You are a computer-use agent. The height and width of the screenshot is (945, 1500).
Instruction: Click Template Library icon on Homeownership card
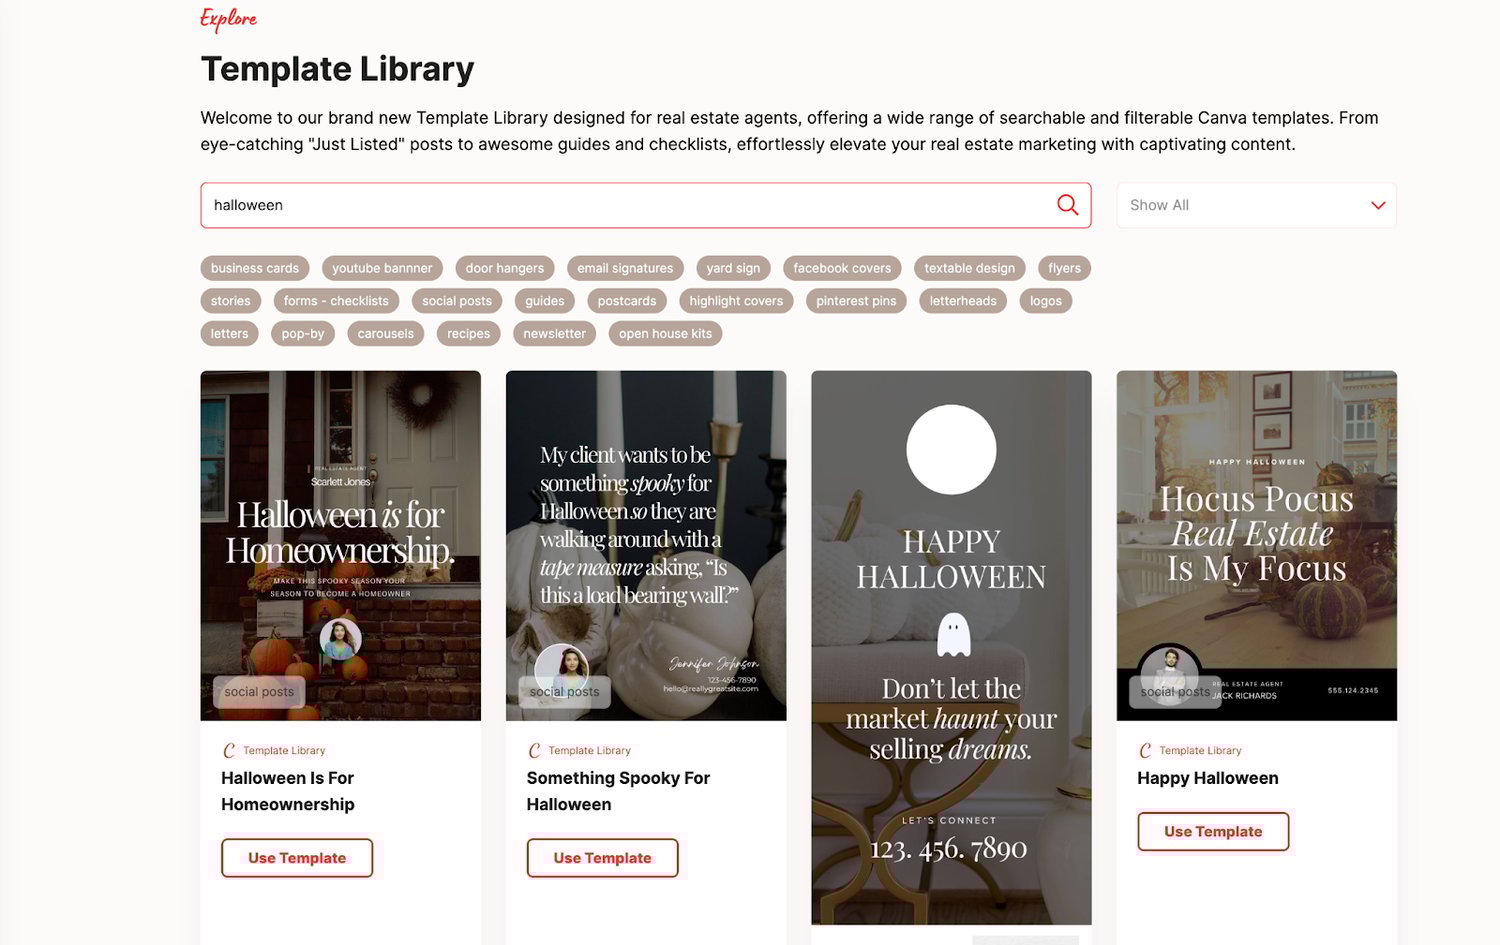(x=229, y=750)
